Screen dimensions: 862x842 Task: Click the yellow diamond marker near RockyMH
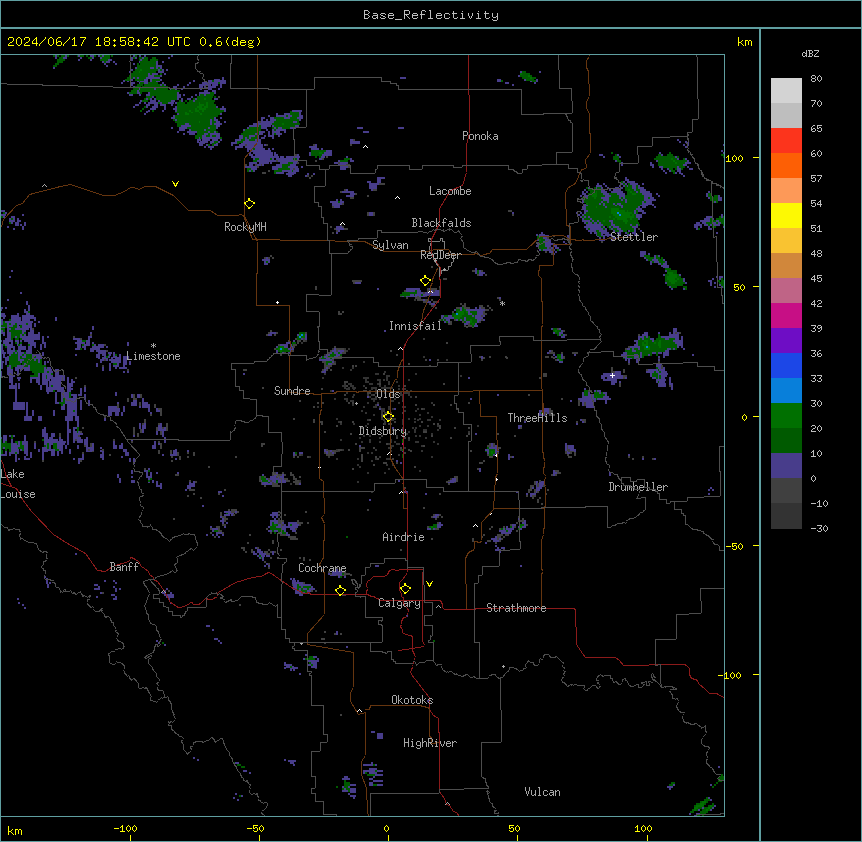(250, 204)
